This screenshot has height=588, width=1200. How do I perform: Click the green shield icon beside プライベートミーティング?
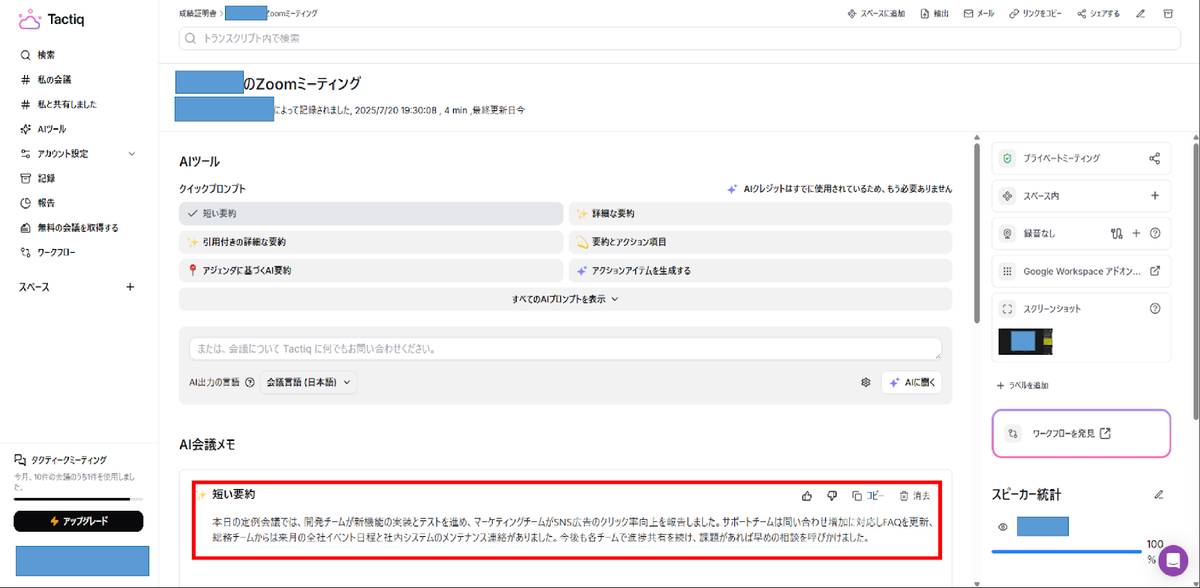point(1007,158)
